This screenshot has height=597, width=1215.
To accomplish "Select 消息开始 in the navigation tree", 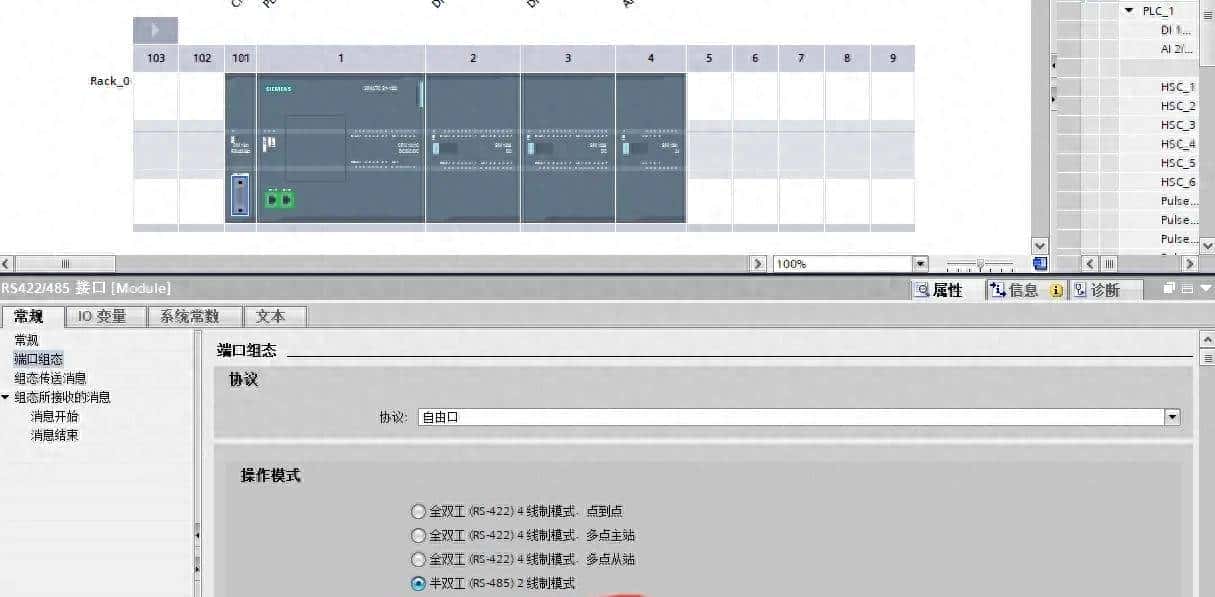I will pos(55,416).
